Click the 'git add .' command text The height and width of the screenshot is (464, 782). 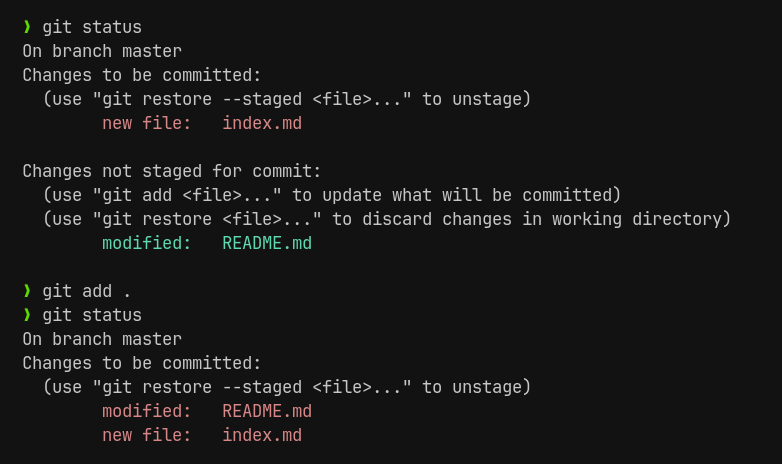click(x=87, y=291)
